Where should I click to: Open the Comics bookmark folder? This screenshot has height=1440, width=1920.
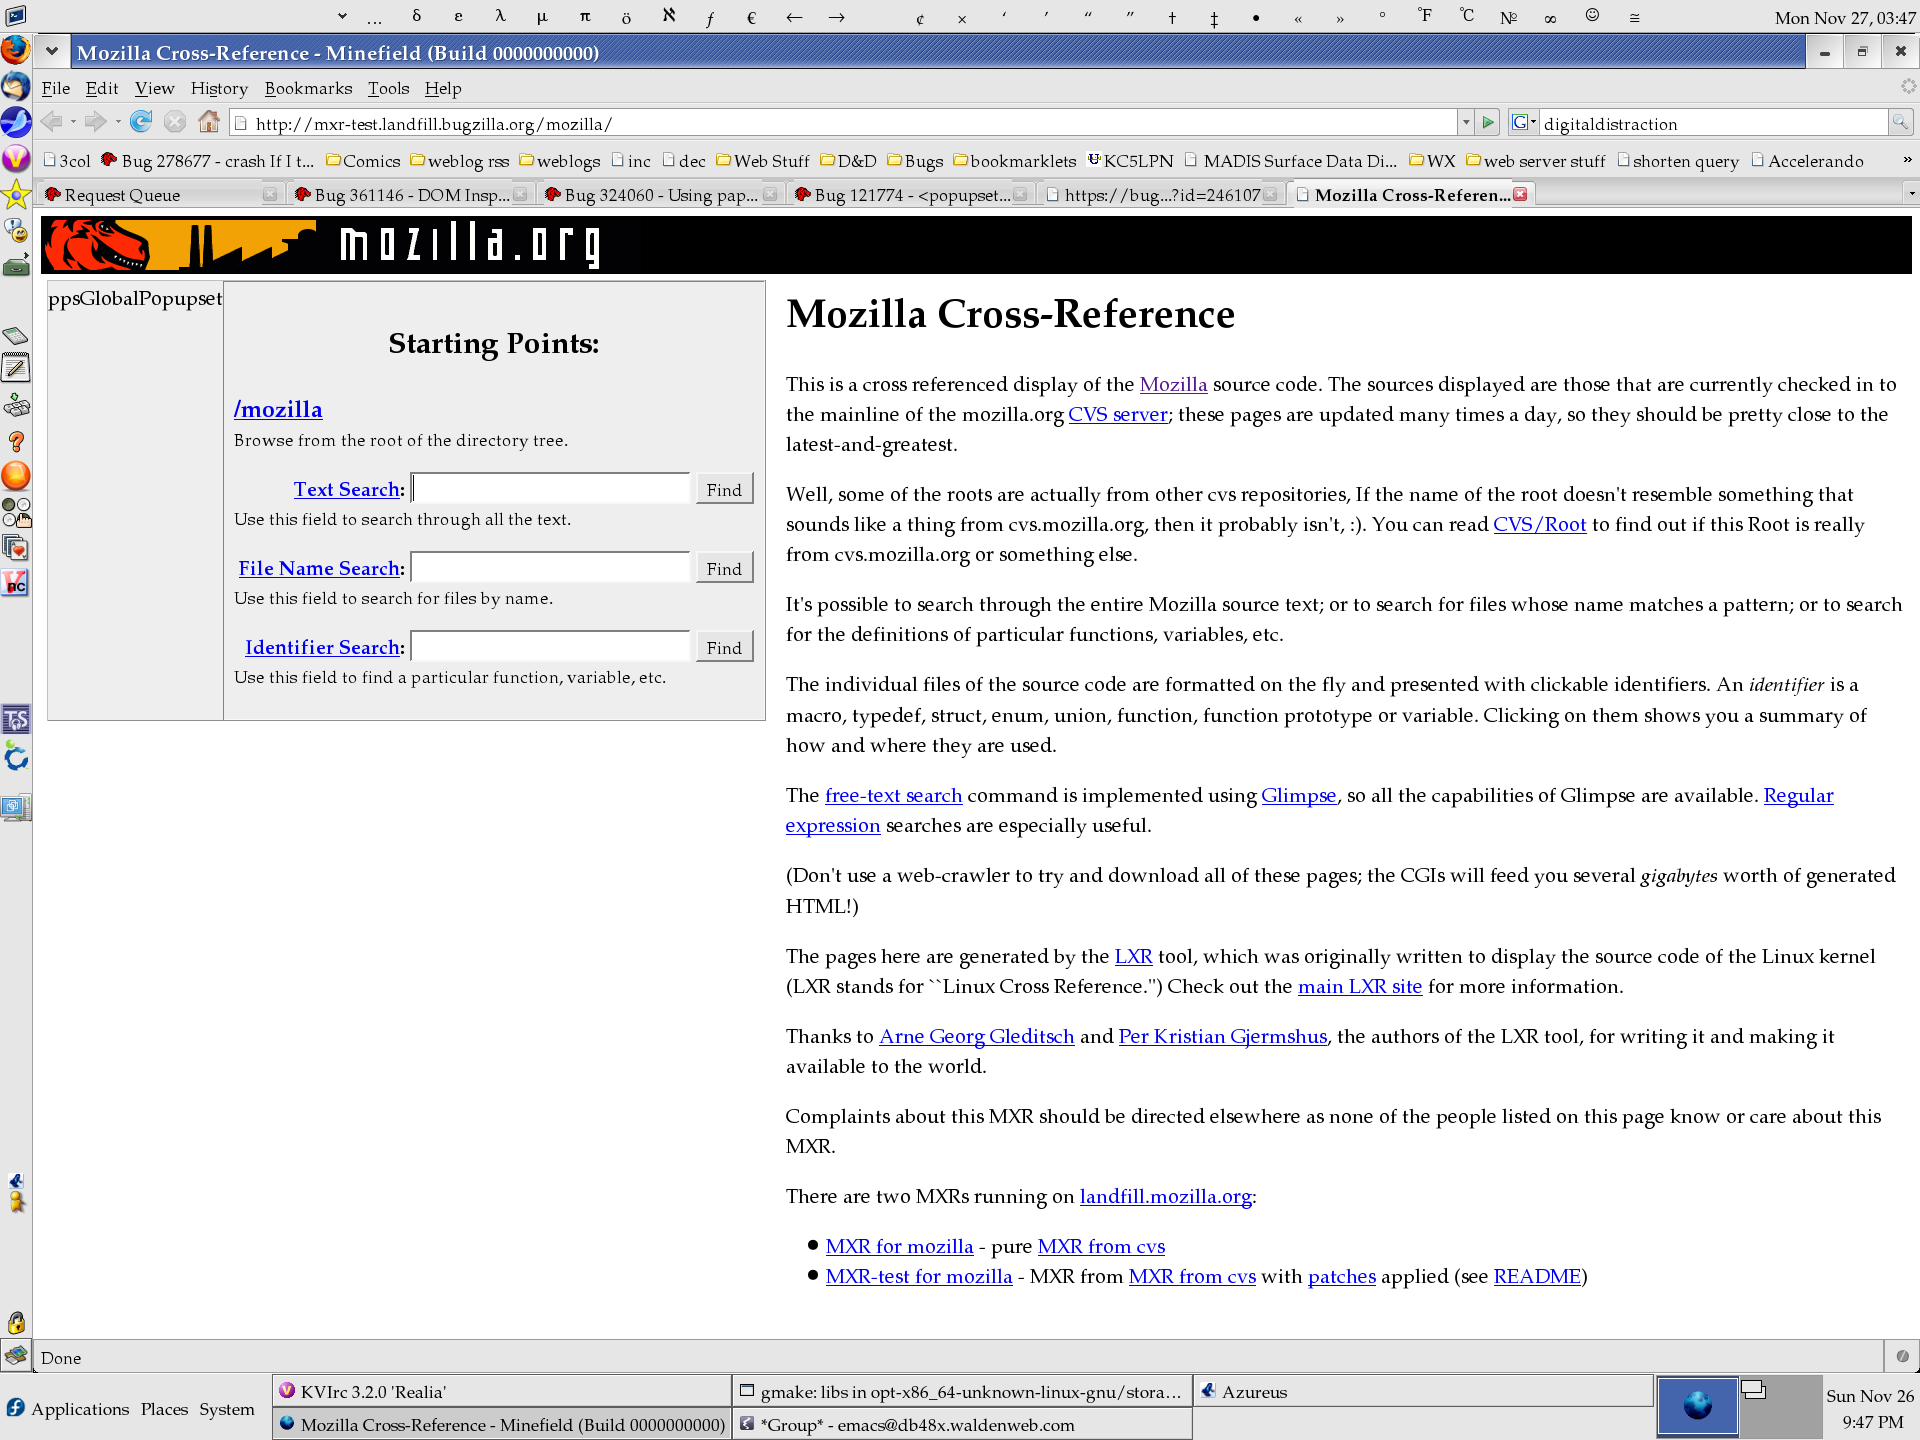[x=363, y=160]
